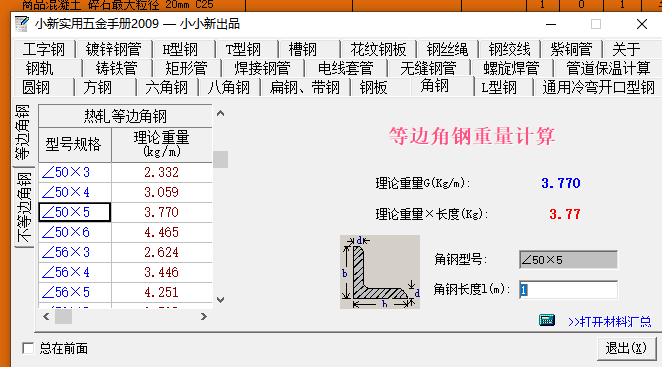Image resolution: width=662 pixels, height=367 pixels.
Task: Minimize the 小新实用五金手册 window
Action: click(x=551, y=24)
